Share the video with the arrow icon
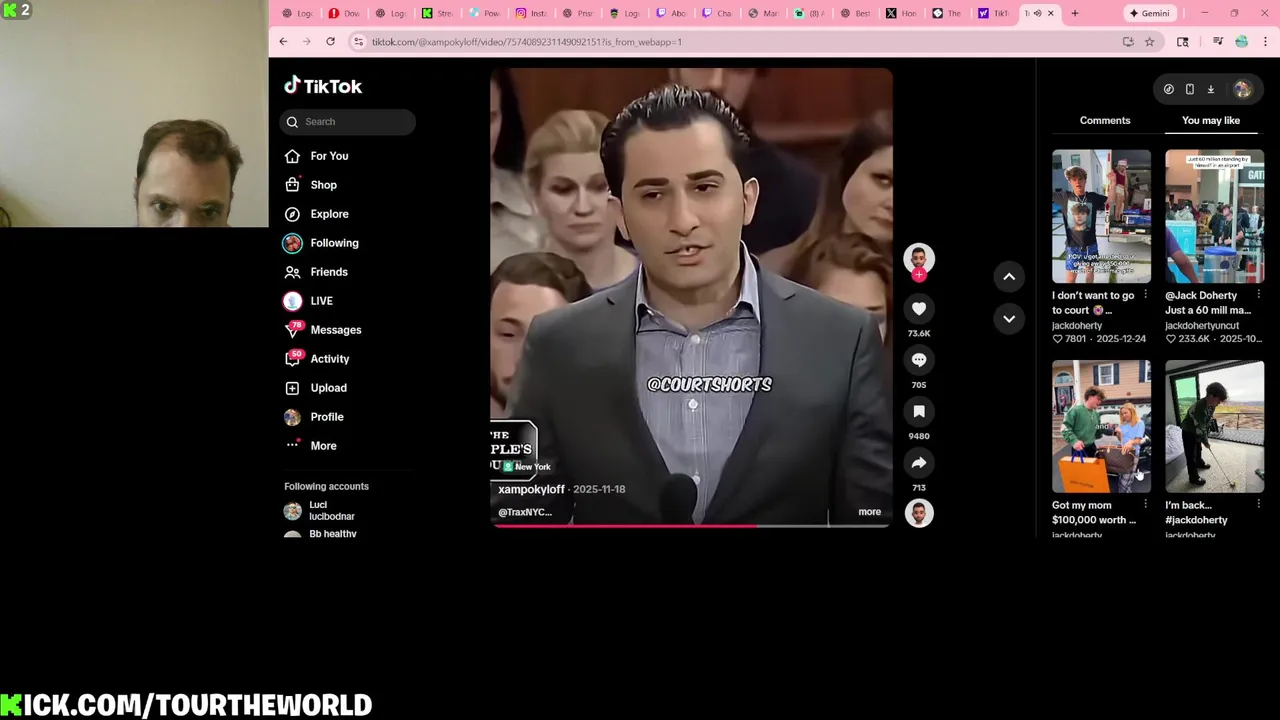The width and height of the screenshot is (1280, 720). (x=919, y=463)
